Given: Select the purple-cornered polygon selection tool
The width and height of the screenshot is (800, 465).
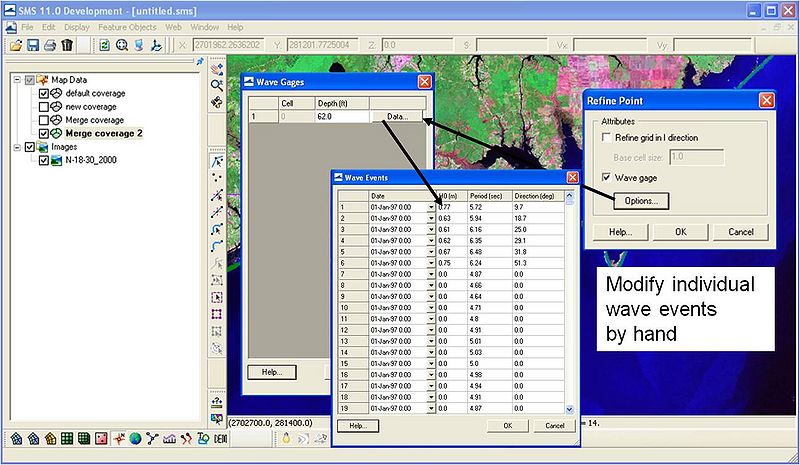Looking at the screenshot, I should [217, 314].
